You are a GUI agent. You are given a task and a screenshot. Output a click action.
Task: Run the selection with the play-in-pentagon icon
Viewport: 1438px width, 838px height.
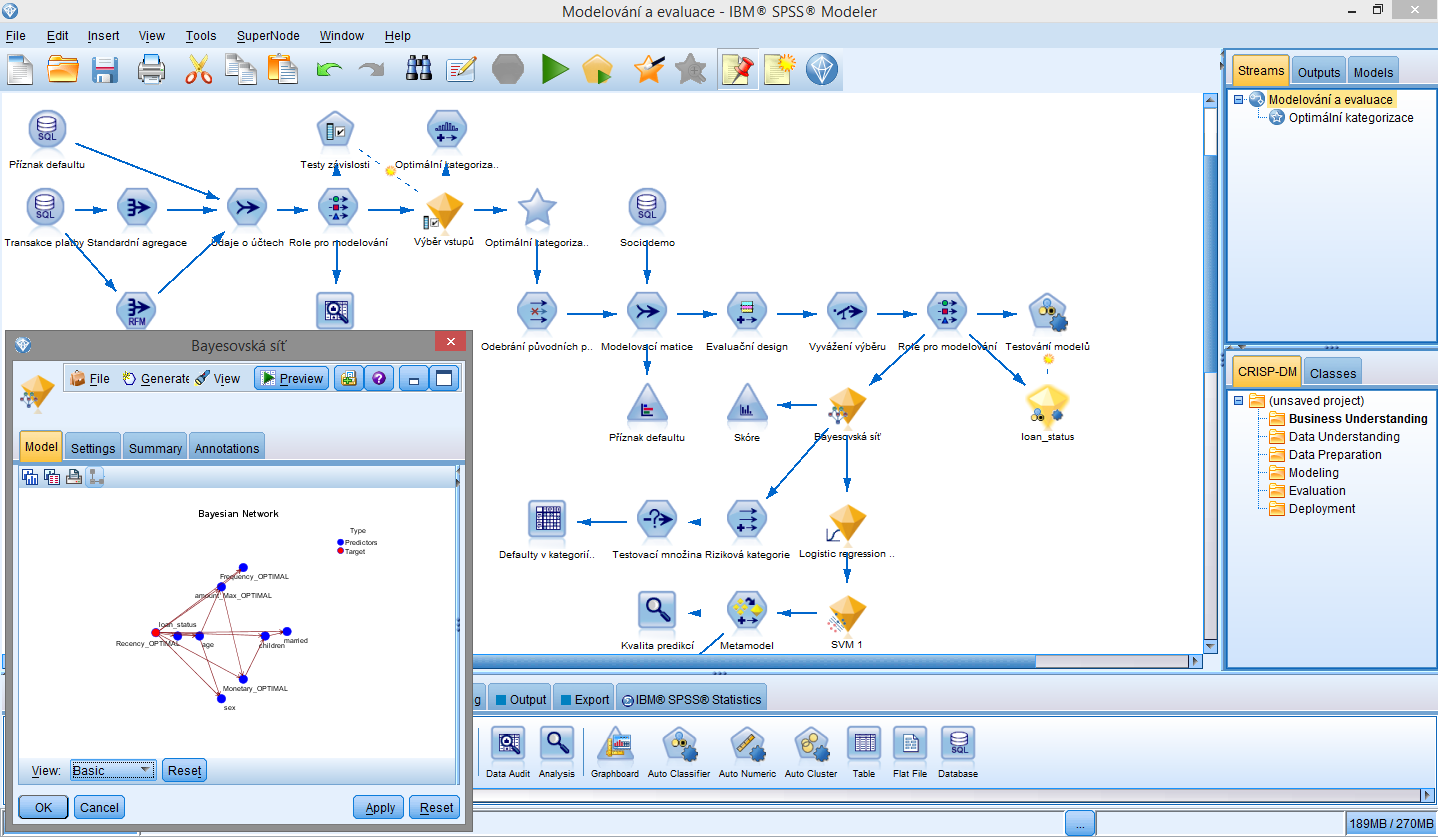coord(597,69)
